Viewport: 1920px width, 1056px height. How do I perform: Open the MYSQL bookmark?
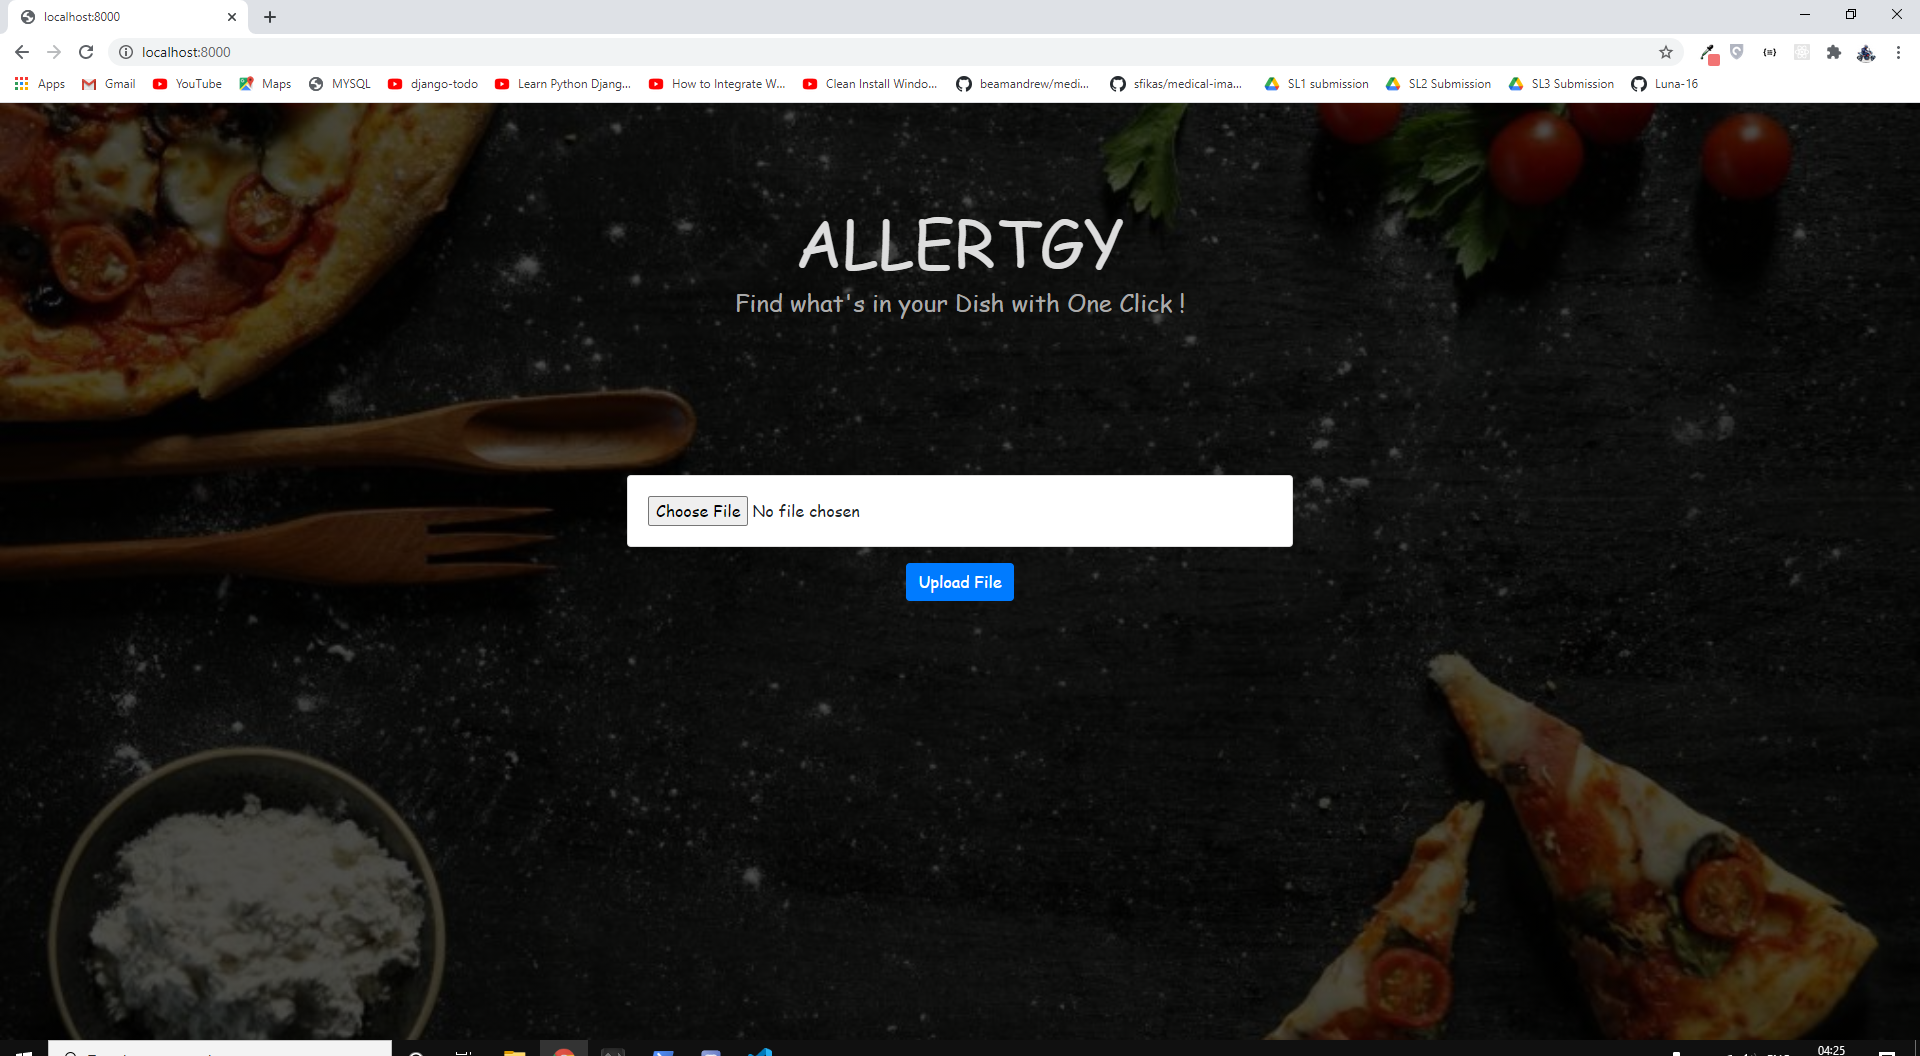pyautogui.click(x=340, y=84)
